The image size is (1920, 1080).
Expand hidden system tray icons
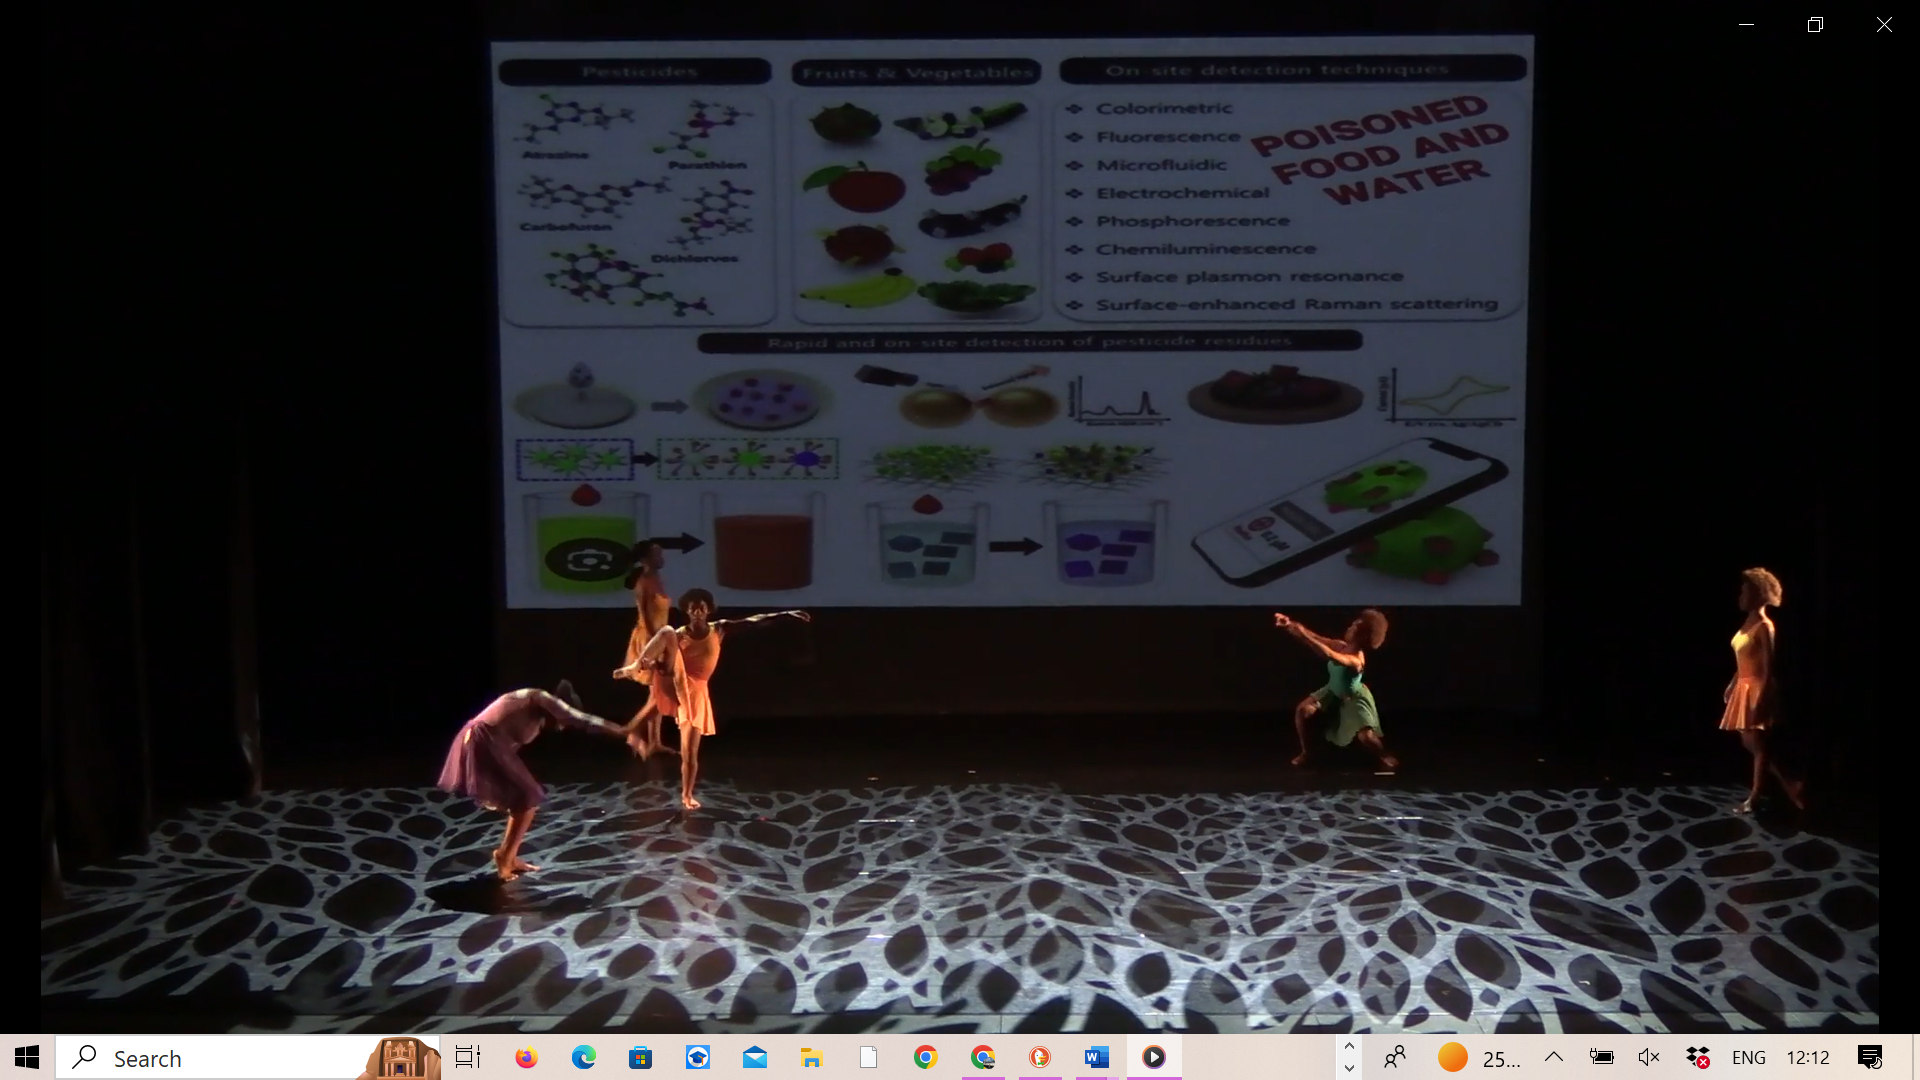pyautogui.click(x=1553, y=1057)
